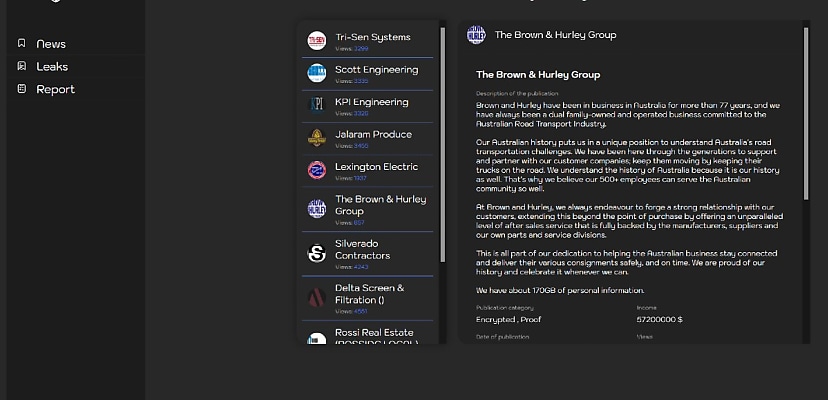Open the News section

pyautogui.click(x=51, y=44)
